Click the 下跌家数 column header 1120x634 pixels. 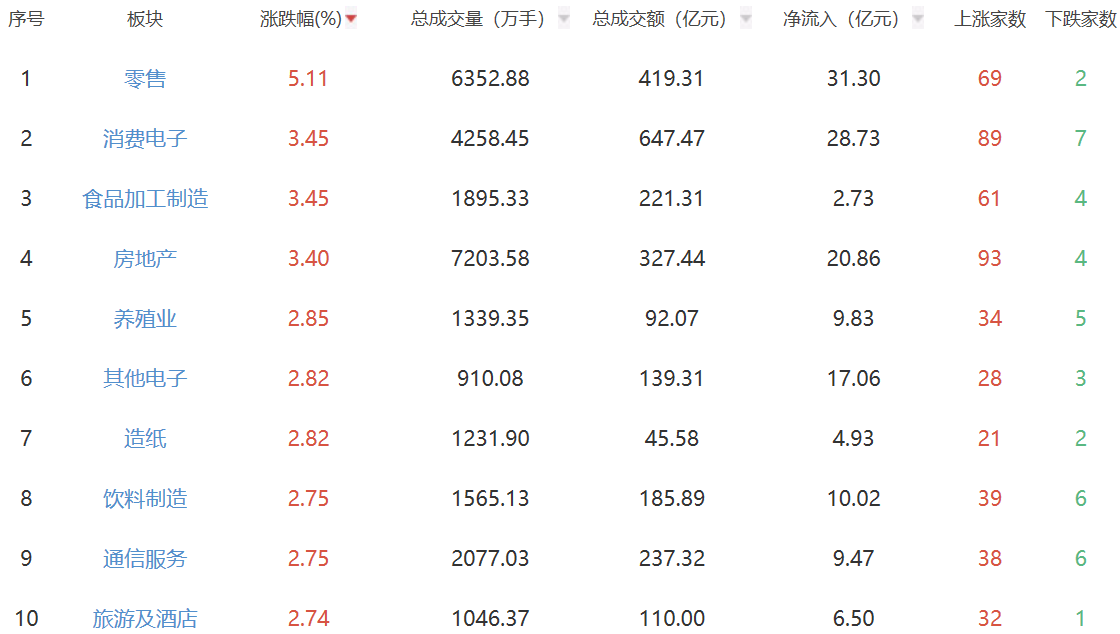pos(1081,19)
